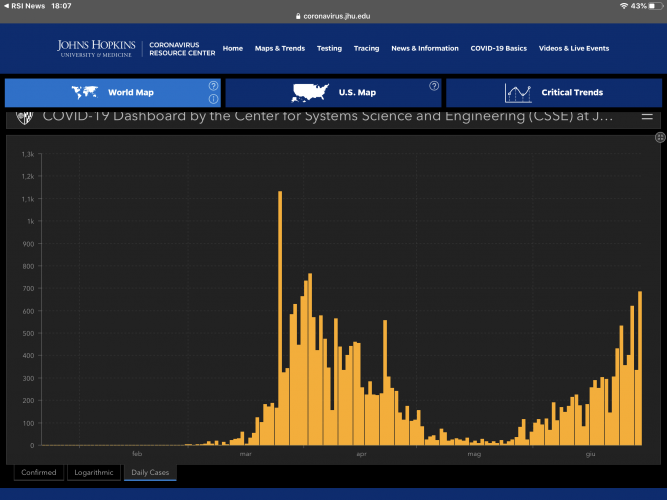
Task: Open the help icon on World Map tab
Action: coord(212,86)
